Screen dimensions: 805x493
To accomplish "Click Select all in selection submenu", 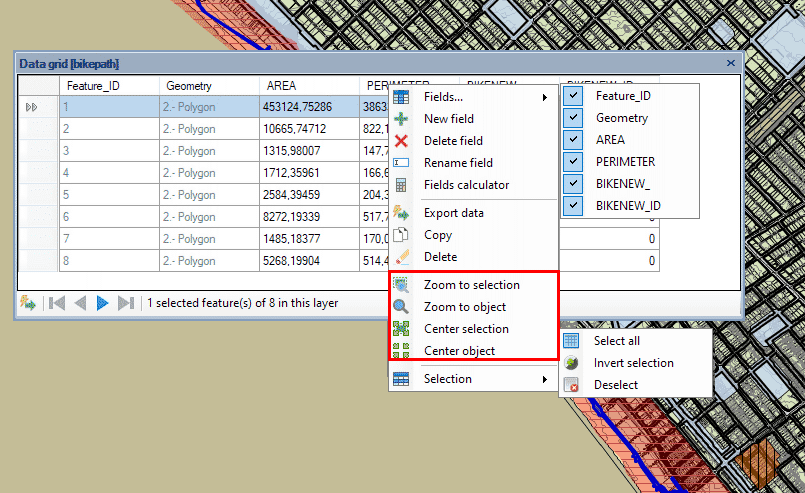I will [x=616, y=341].
